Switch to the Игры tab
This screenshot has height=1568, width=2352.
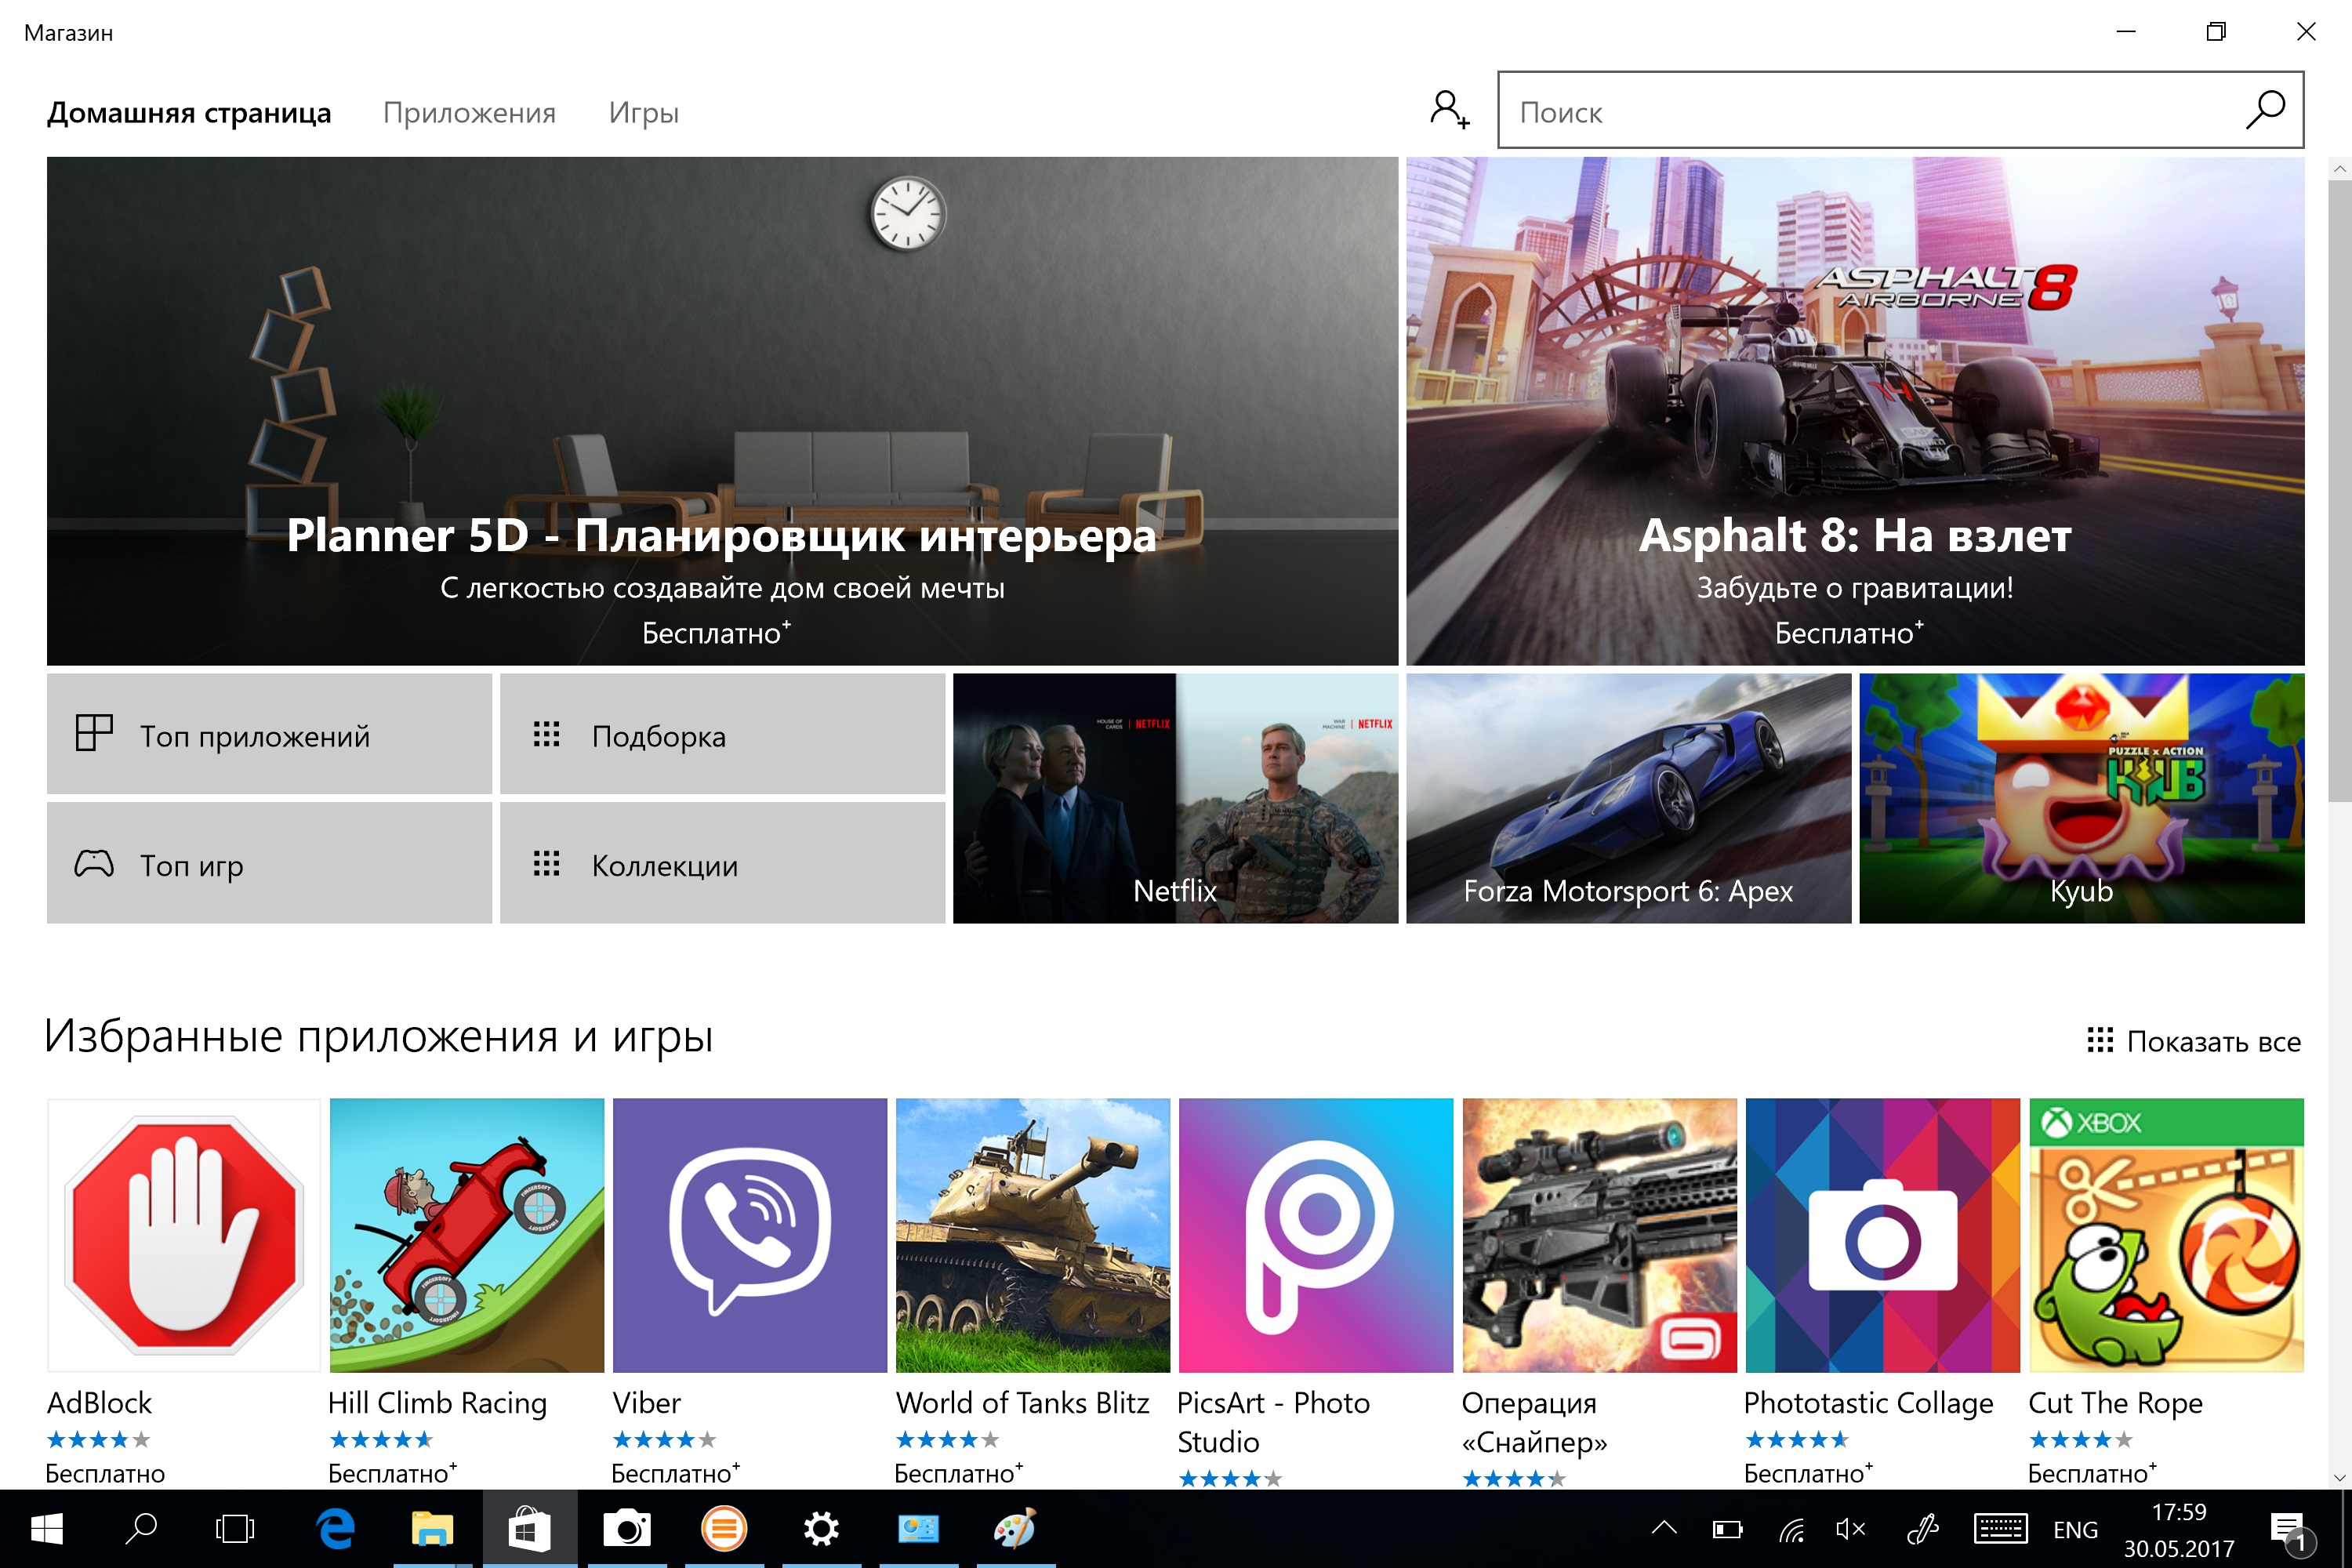[644, 113]
